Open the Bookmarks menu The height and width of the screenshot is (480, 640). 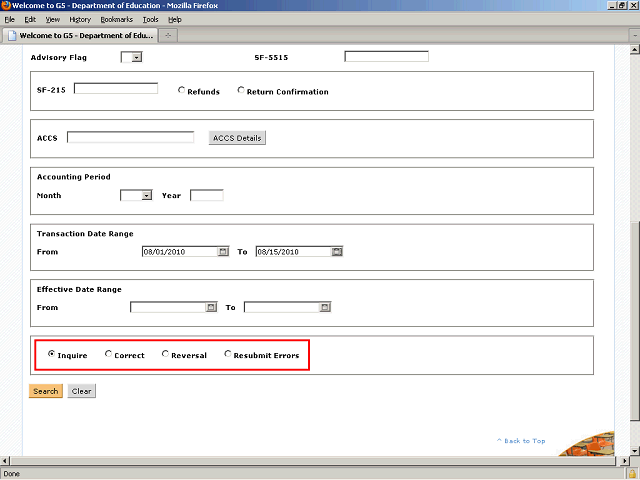(117, 20)
